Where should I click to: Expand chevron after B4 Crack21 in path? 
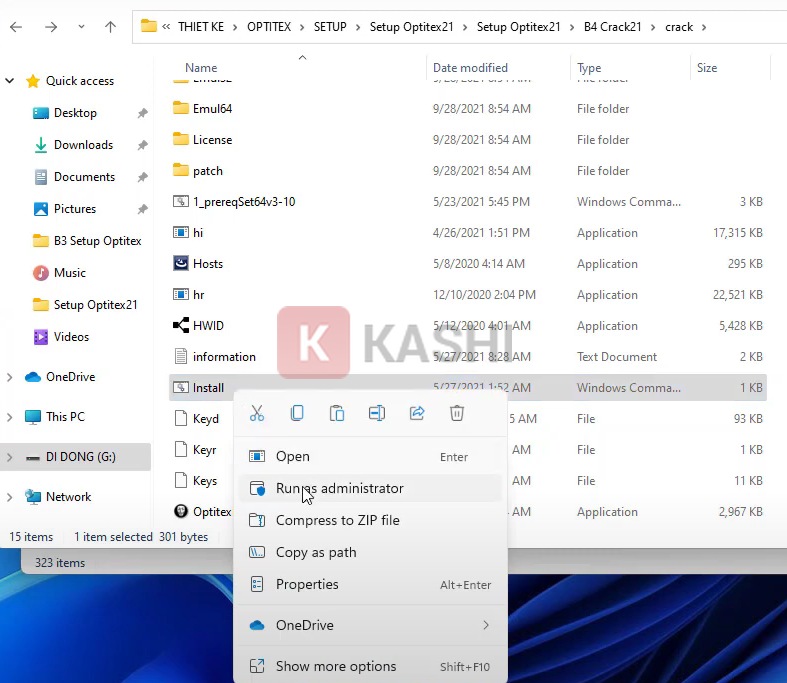point(653,27)
